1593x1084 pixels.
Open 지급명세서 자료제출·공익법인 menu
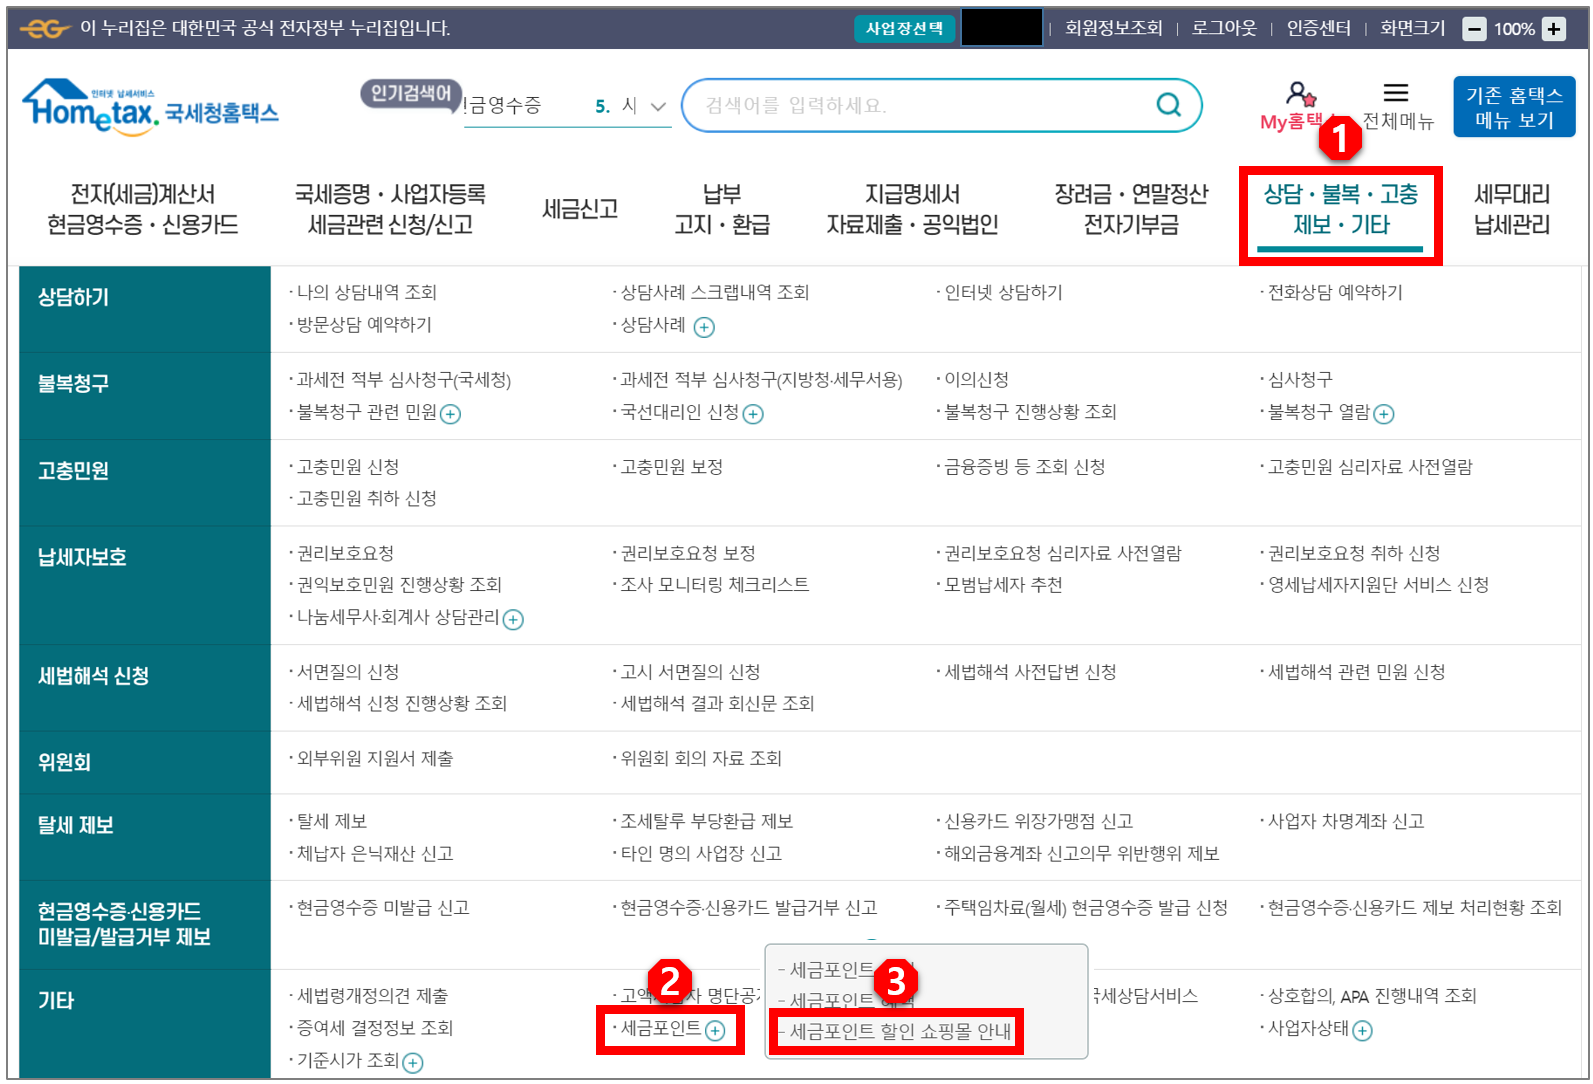[912, 209]
